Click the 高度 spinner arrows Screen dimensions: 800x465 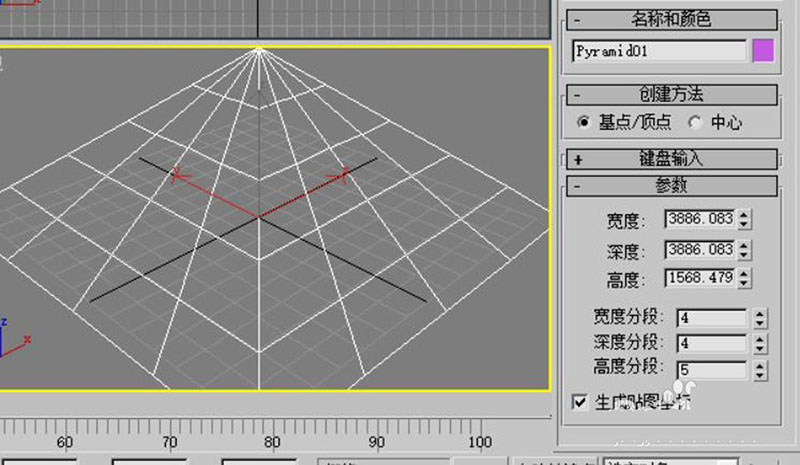coord(744,278)
